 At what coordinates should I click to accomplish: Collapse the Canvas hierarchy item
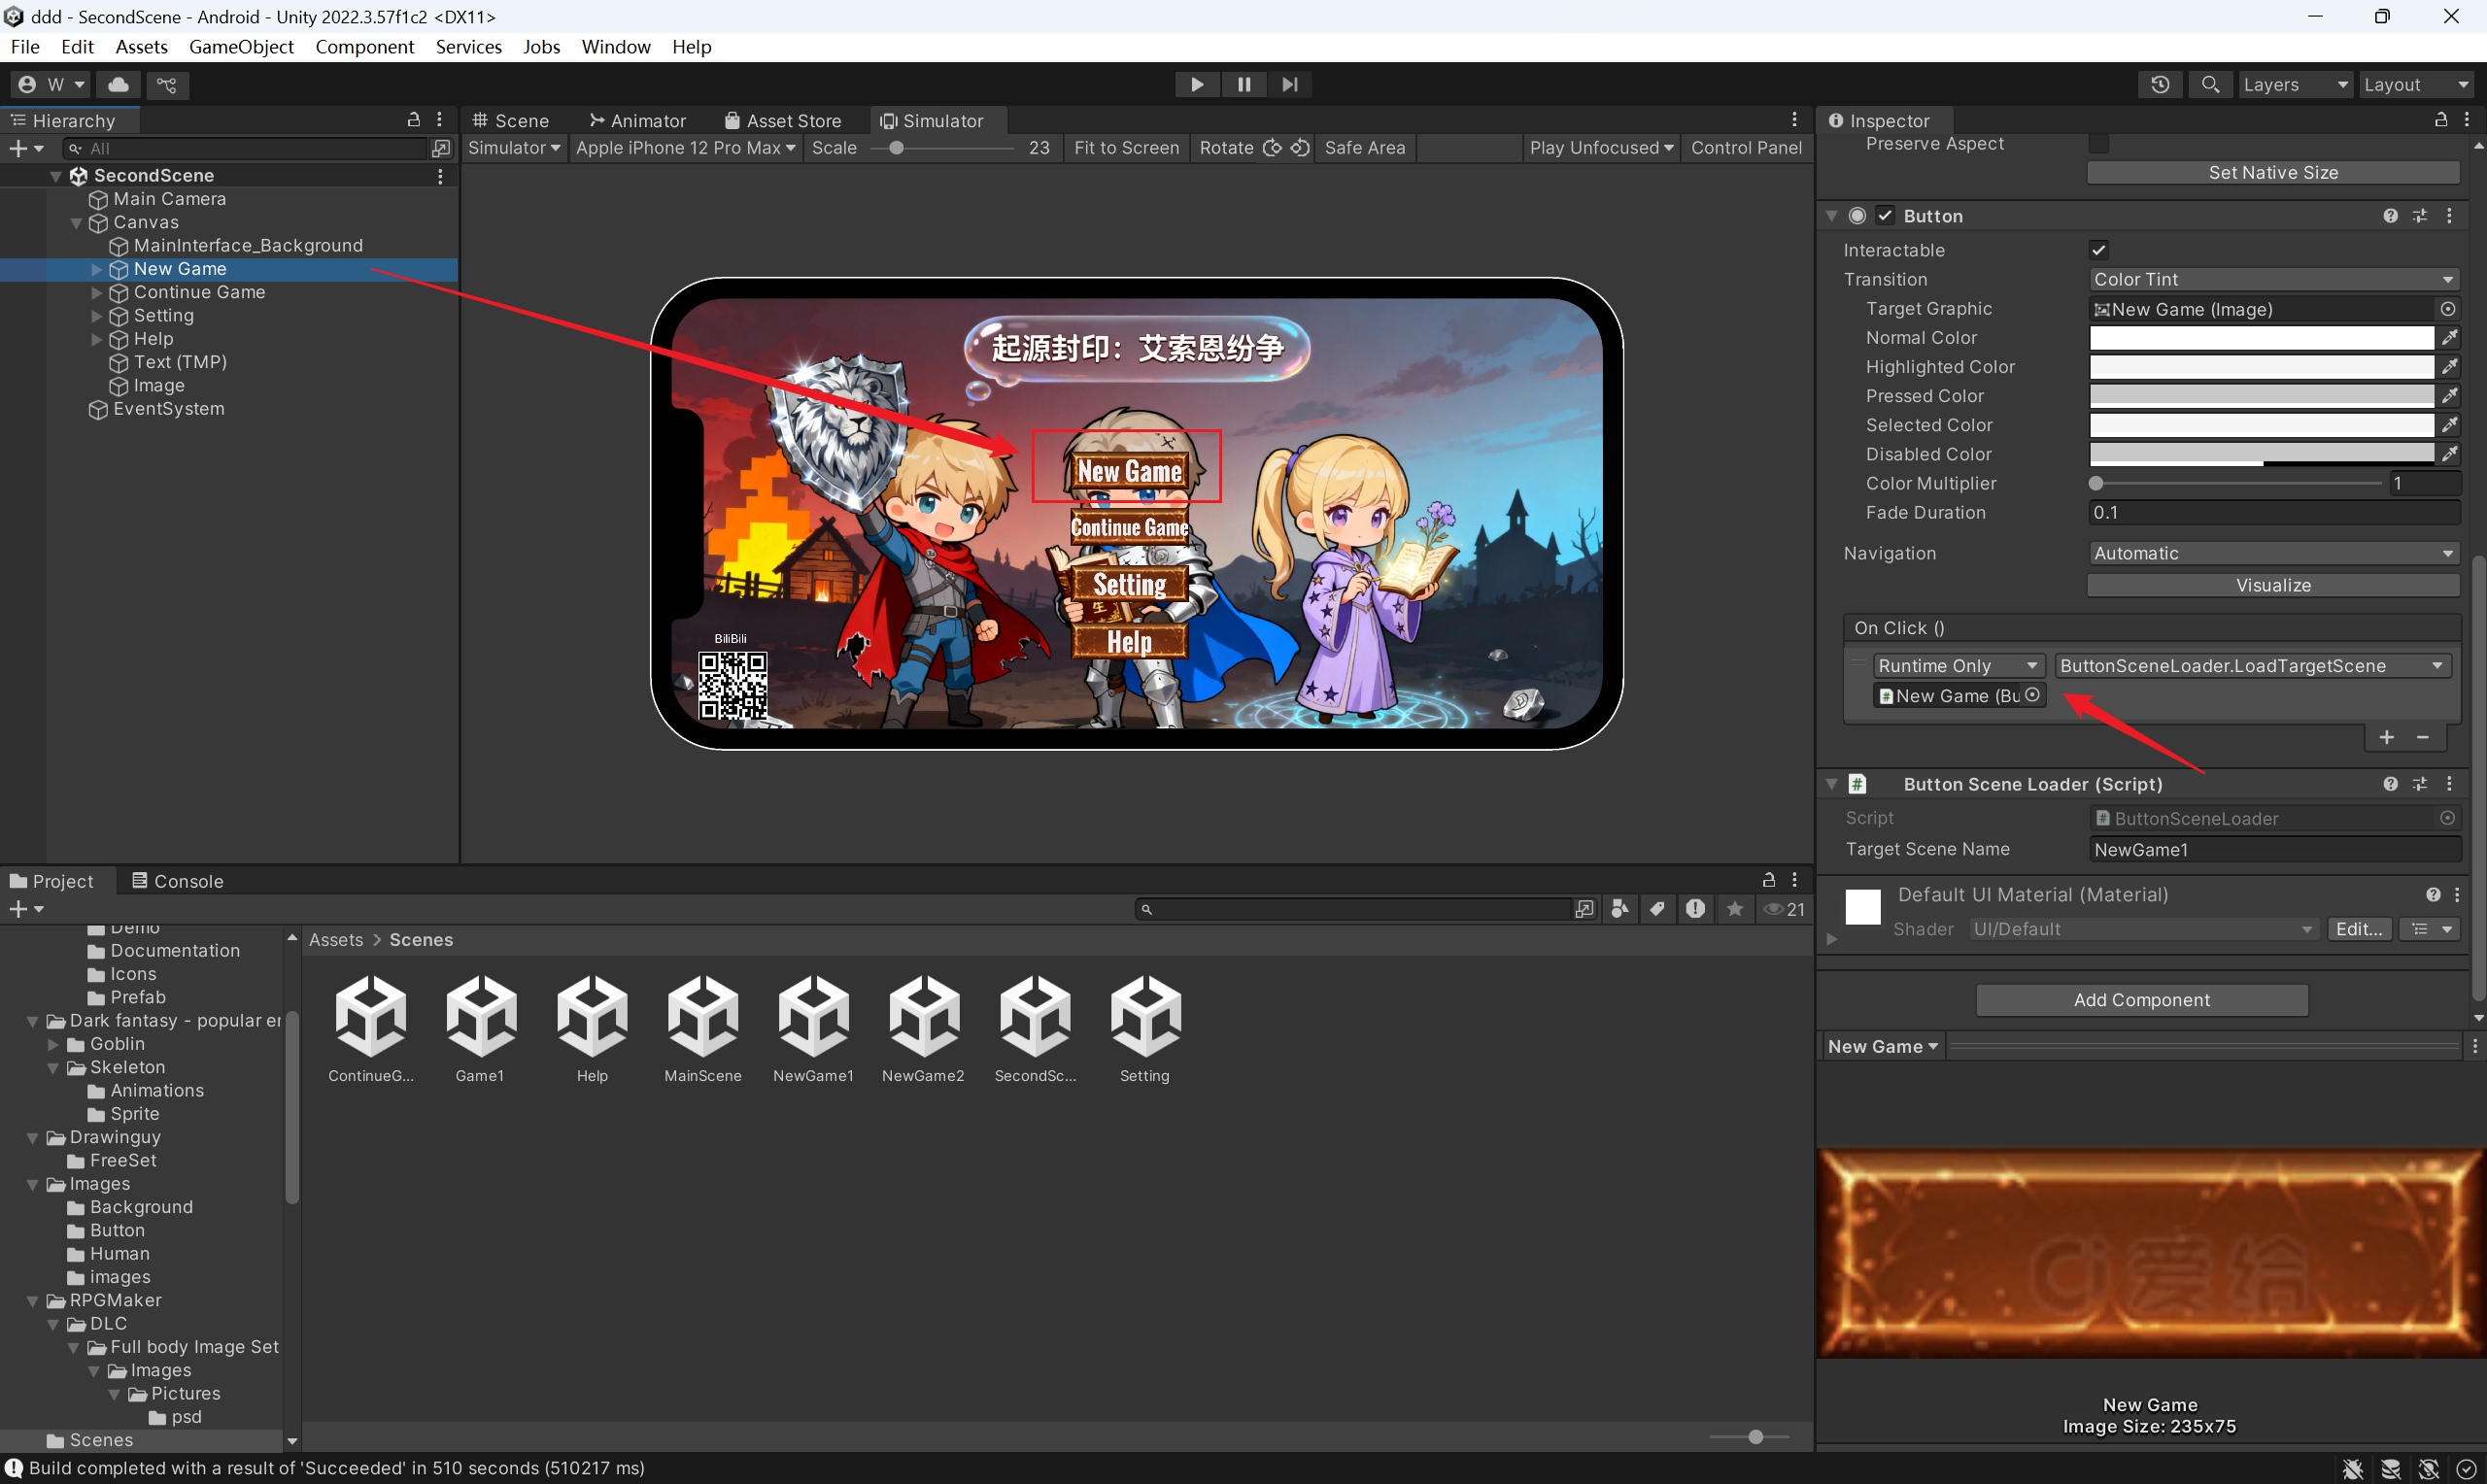76,223
